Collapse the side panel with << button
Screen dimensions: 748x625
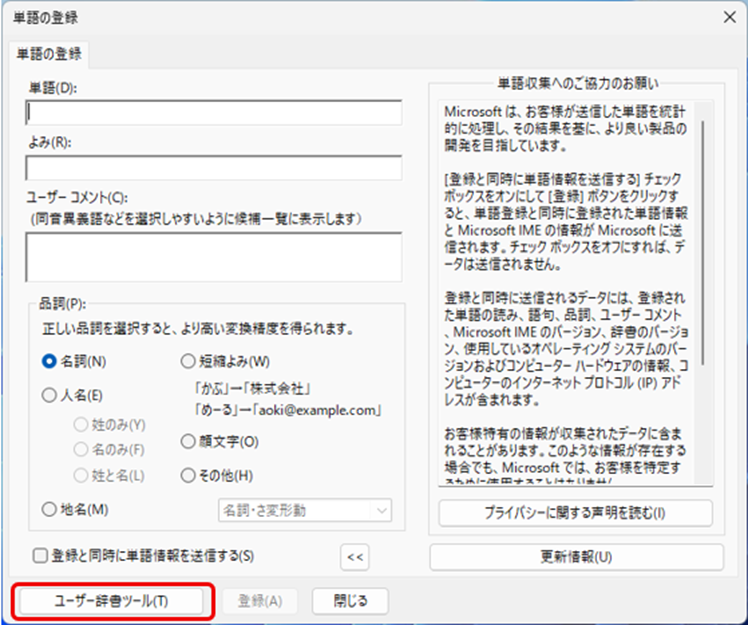pos(355,557)
